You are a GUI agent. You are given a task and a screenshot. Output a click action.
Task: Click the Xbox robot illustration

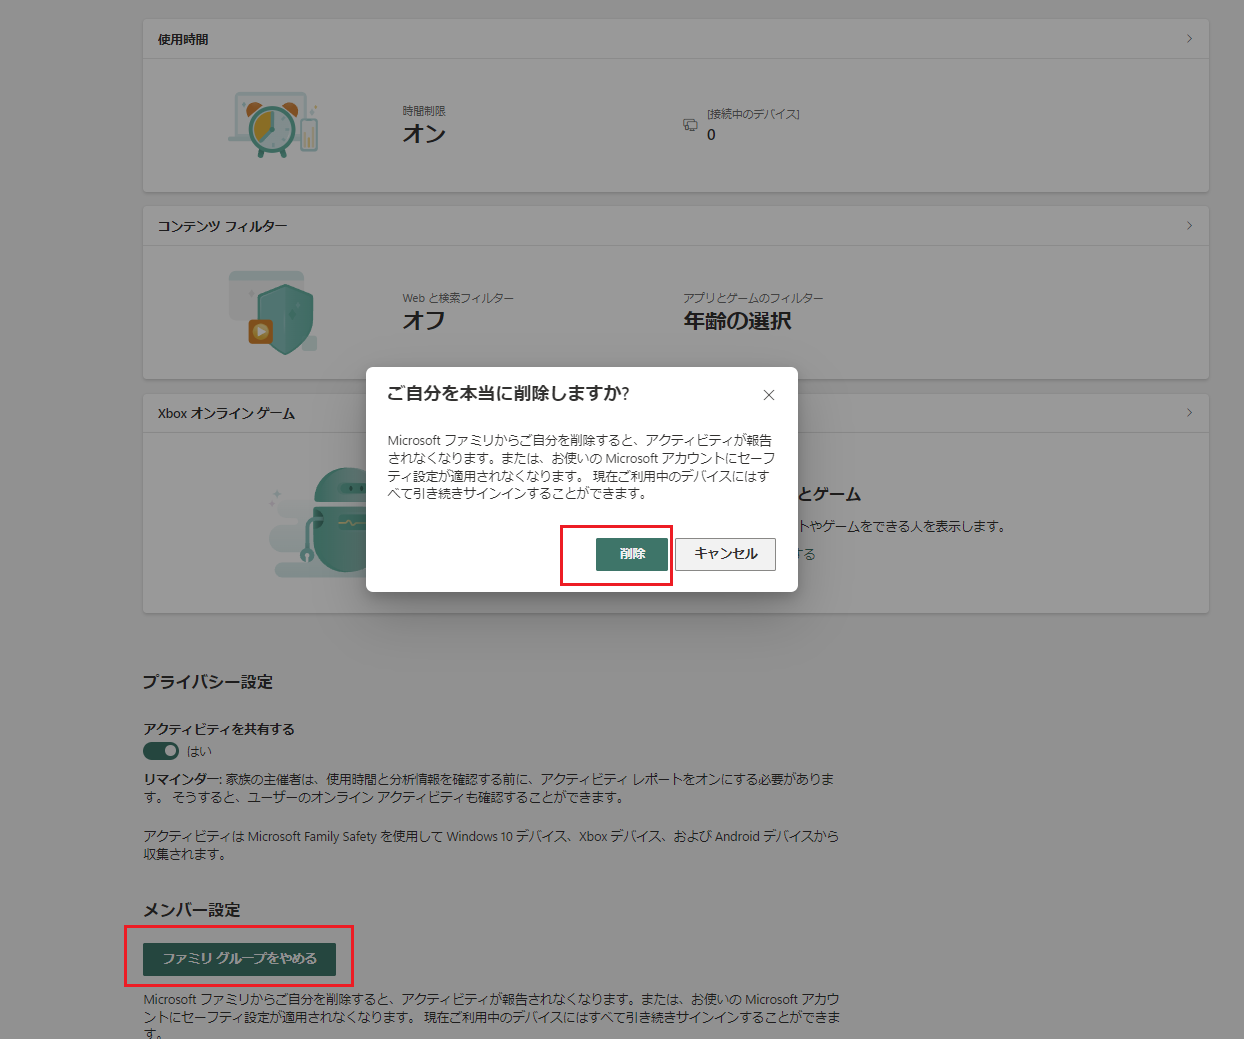pyautogui.click(x=318, y=522)
